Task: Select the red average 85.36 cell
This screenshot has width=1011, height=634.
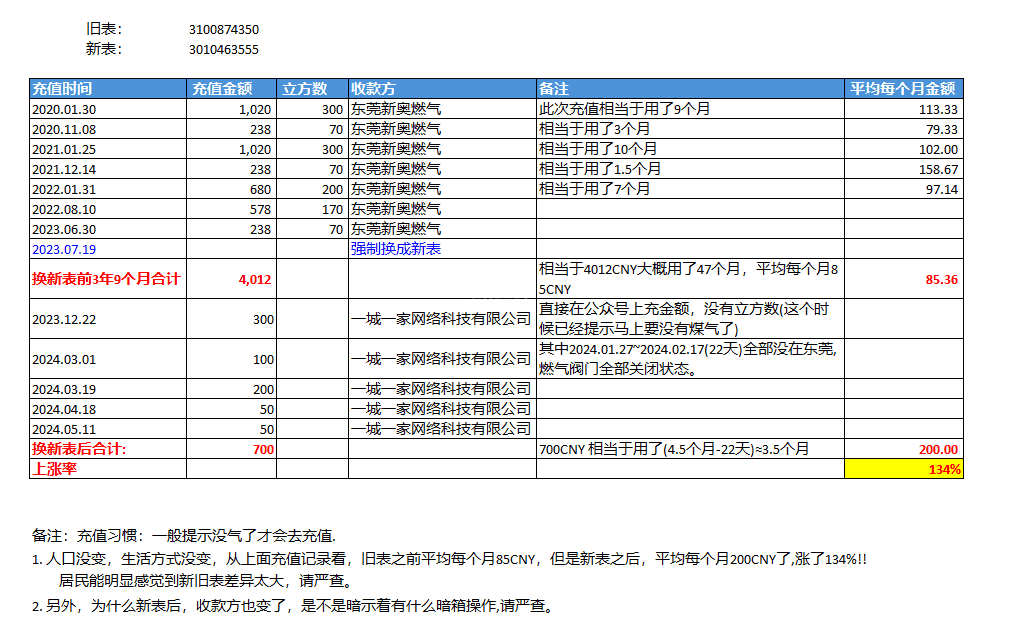Action: (x=904, y=279)
